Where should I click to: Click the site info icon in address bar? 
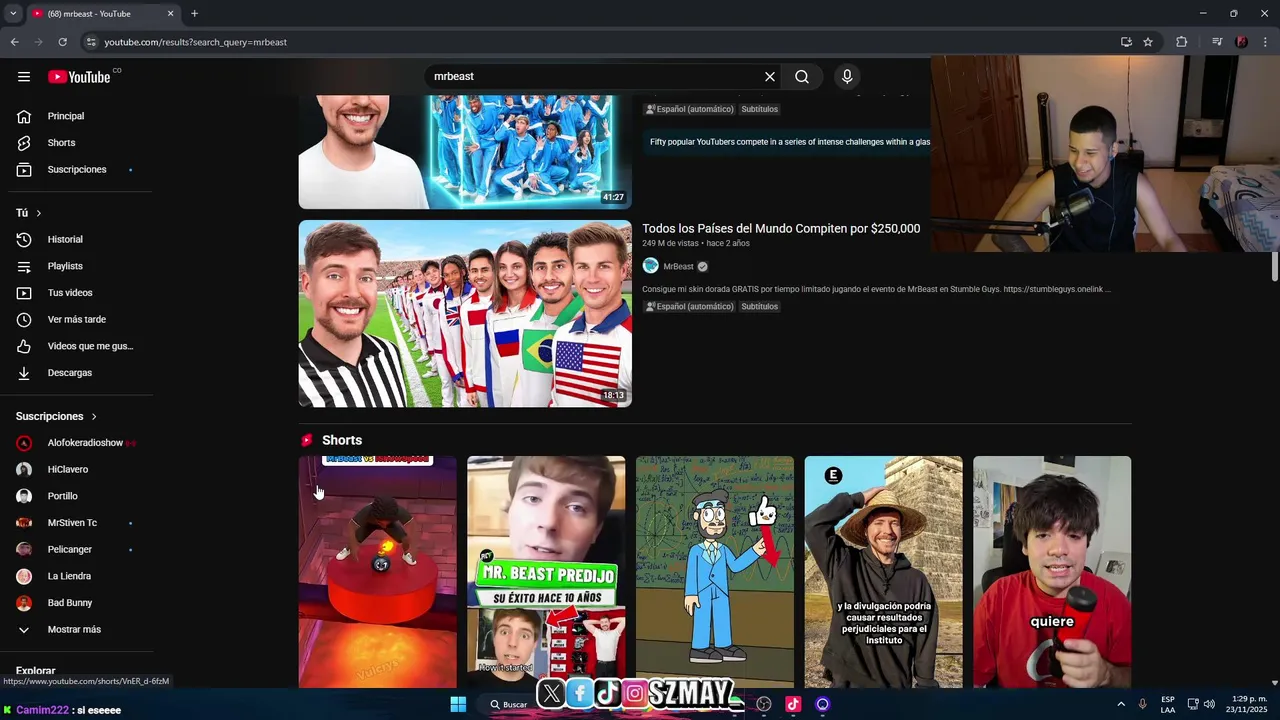pos(91,42)
